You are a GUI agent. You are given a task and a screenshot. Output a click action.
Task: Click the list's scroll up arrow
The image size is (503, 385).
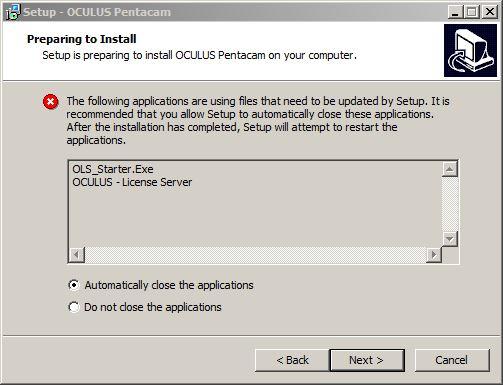(450, 169)
